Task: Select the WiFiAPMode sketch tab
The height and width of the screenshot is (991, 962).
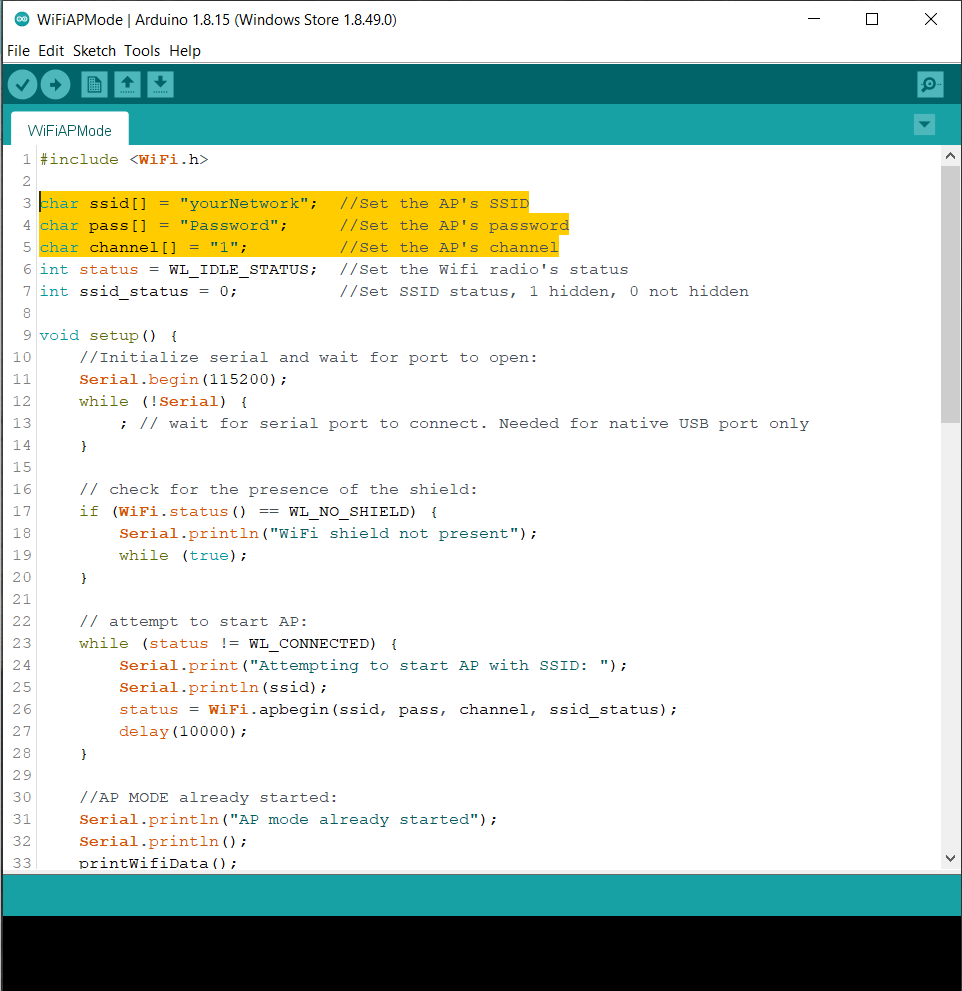Action: tap(70, 130)
